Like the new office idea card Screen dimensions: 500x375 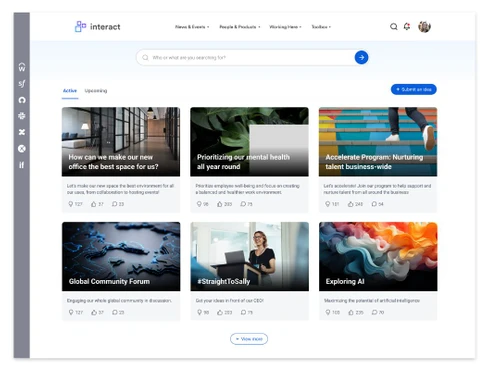[x=94, y=204]
